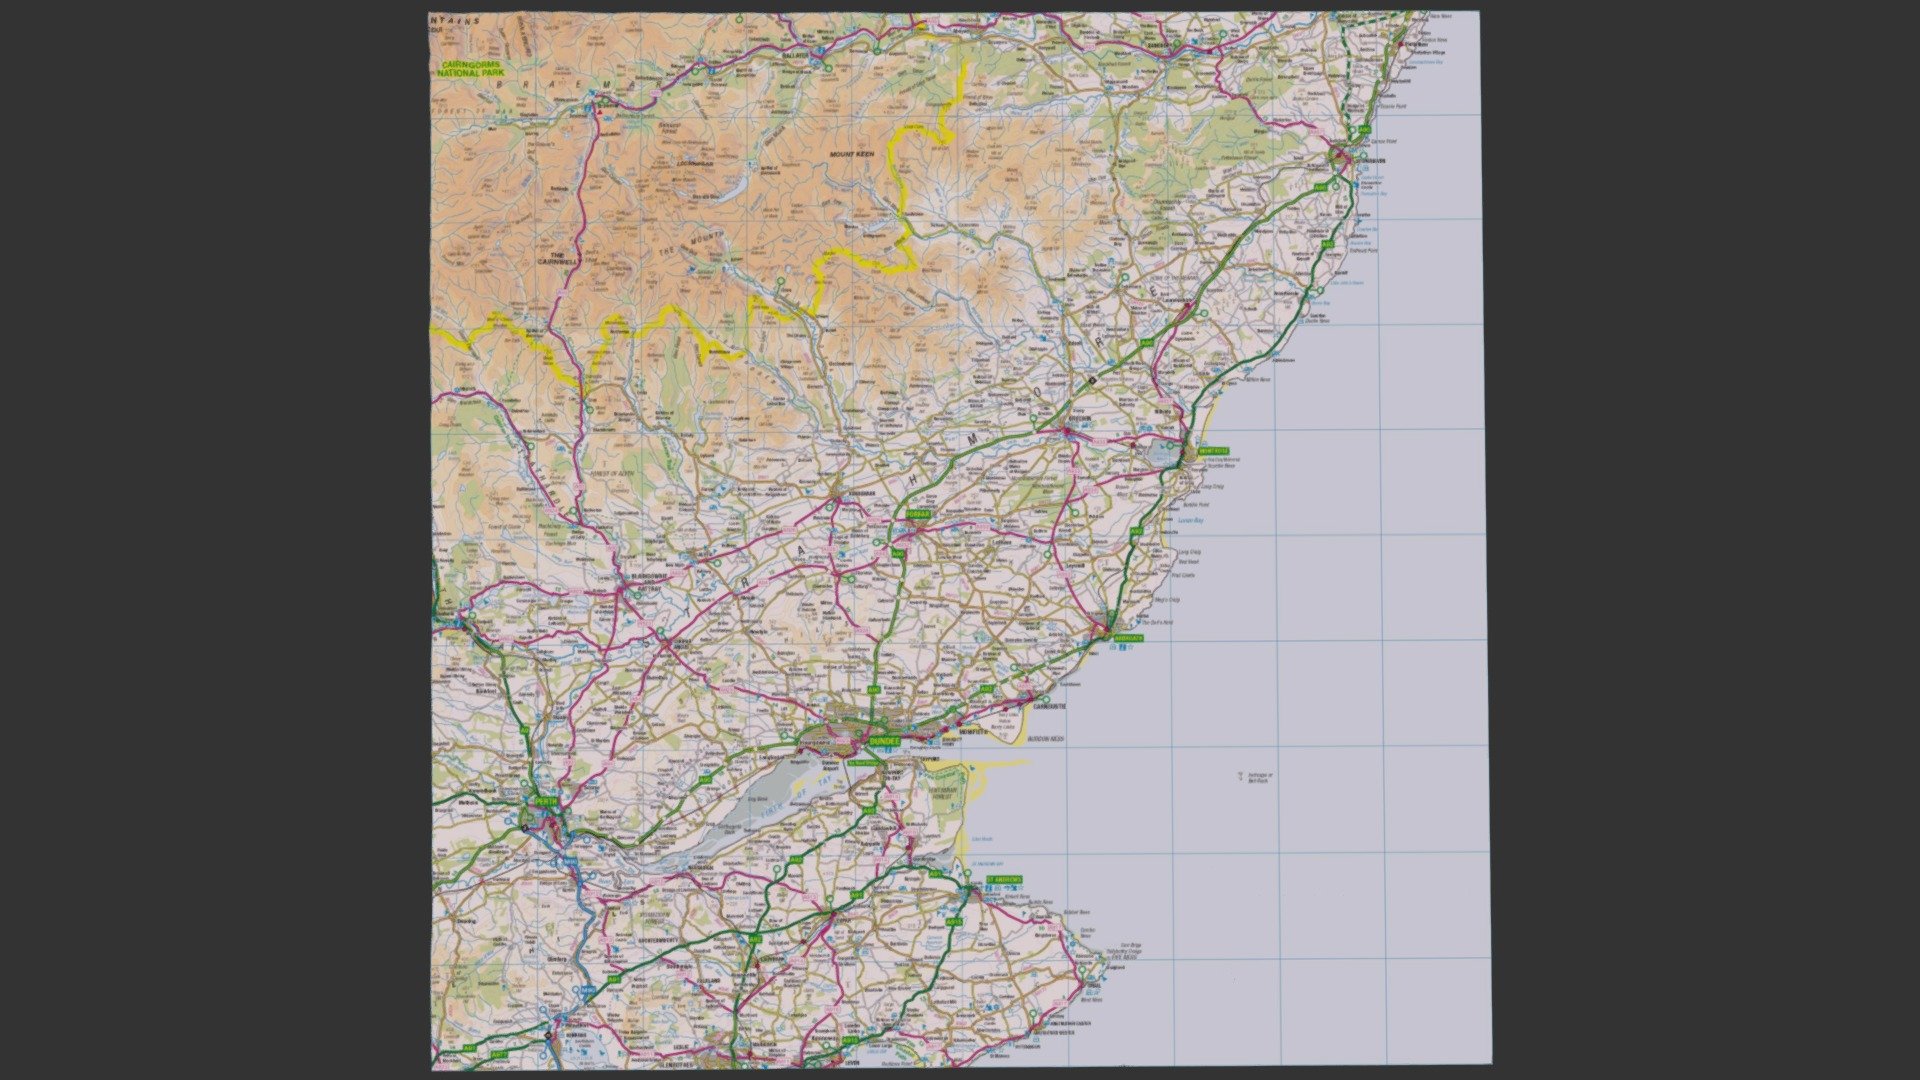The image size is (1920, 1080).
Task: Click the Cairngorms National Park label
Action: click(x=471, y=69)
